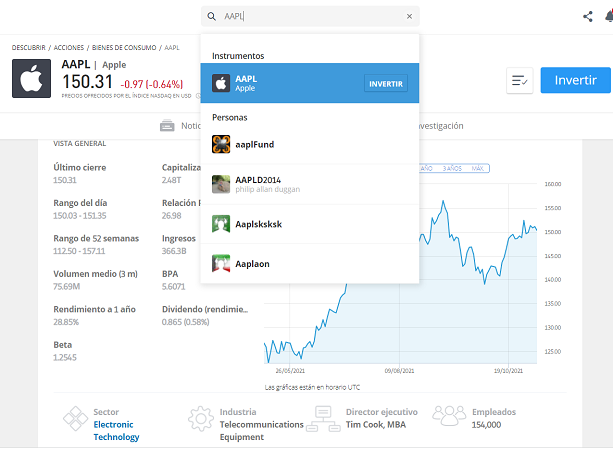Viewport: 613px width, 450px height.
Task: Click the Apple logo beside AAPL 150.31
Action: point(31,78)
